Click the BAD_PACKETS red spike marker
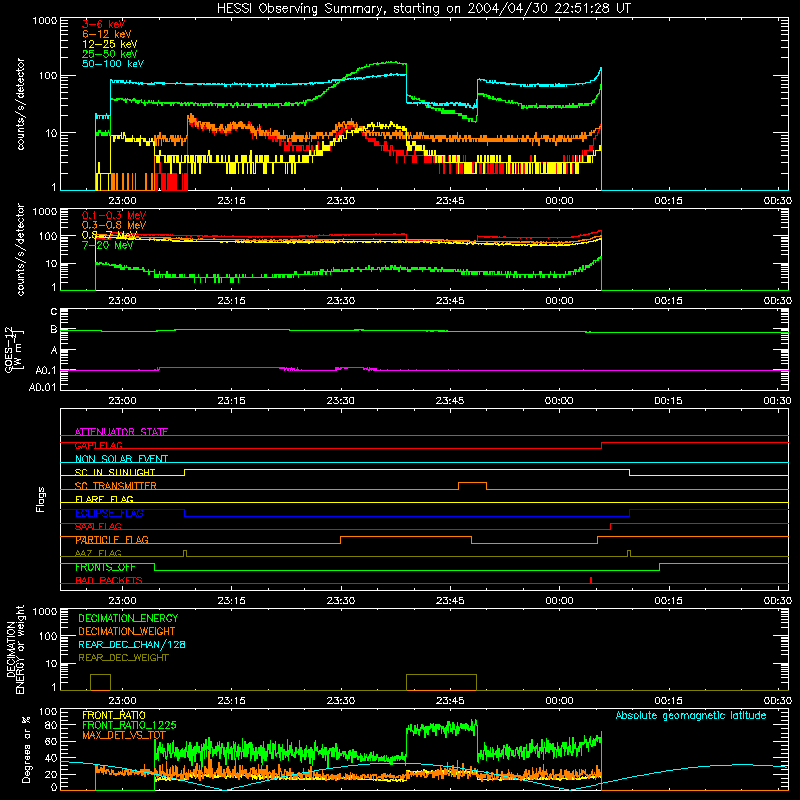This screenshot has width=800, height=800. (591, 580)
